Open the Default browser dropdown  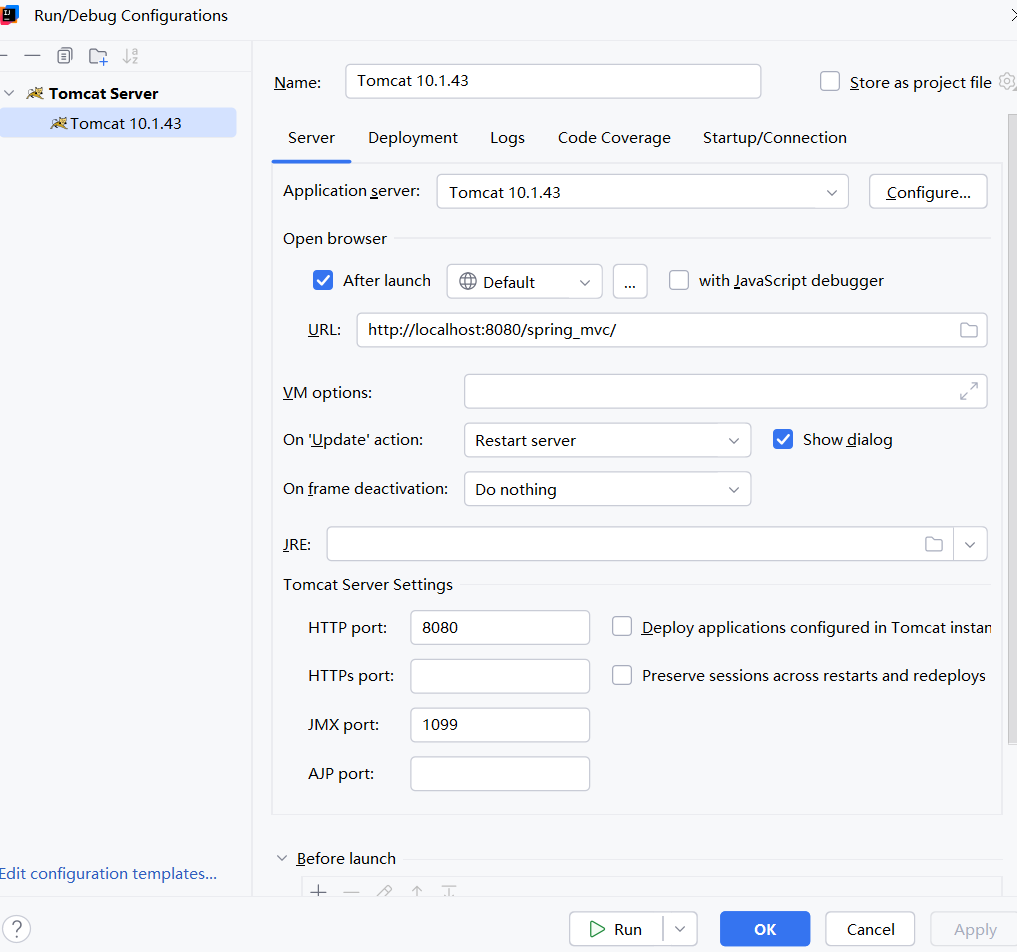pos(524,281)
